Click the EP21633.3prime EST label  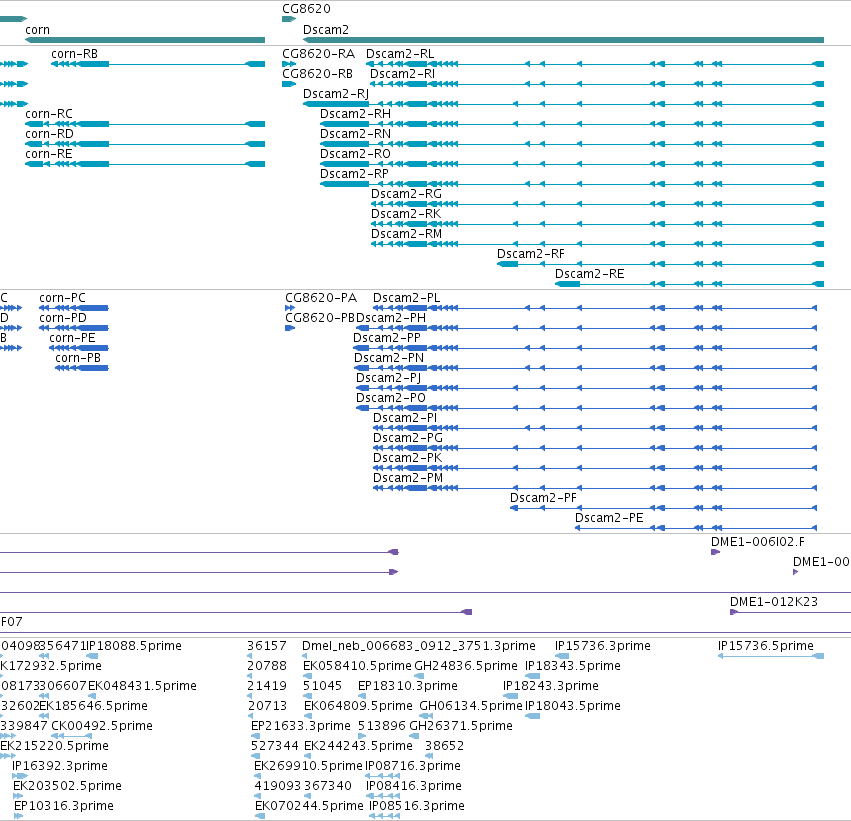[x=301, y=727]
